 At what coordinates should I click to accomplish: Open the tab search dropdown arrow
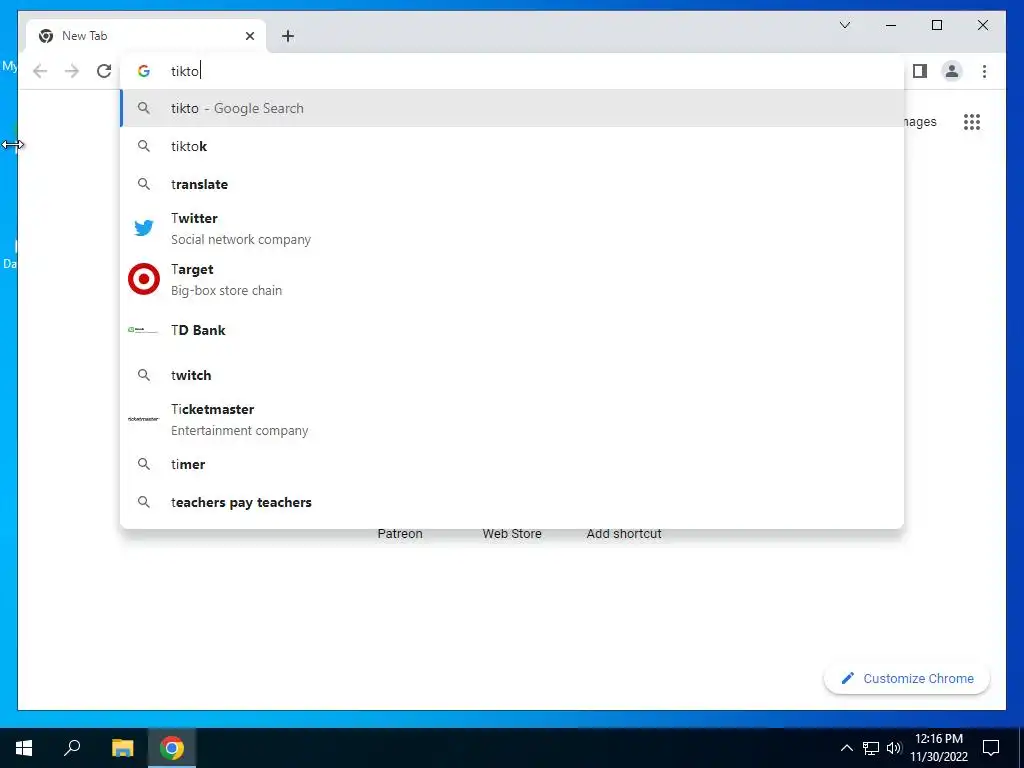pyautogui.click(x=844, y=25)
